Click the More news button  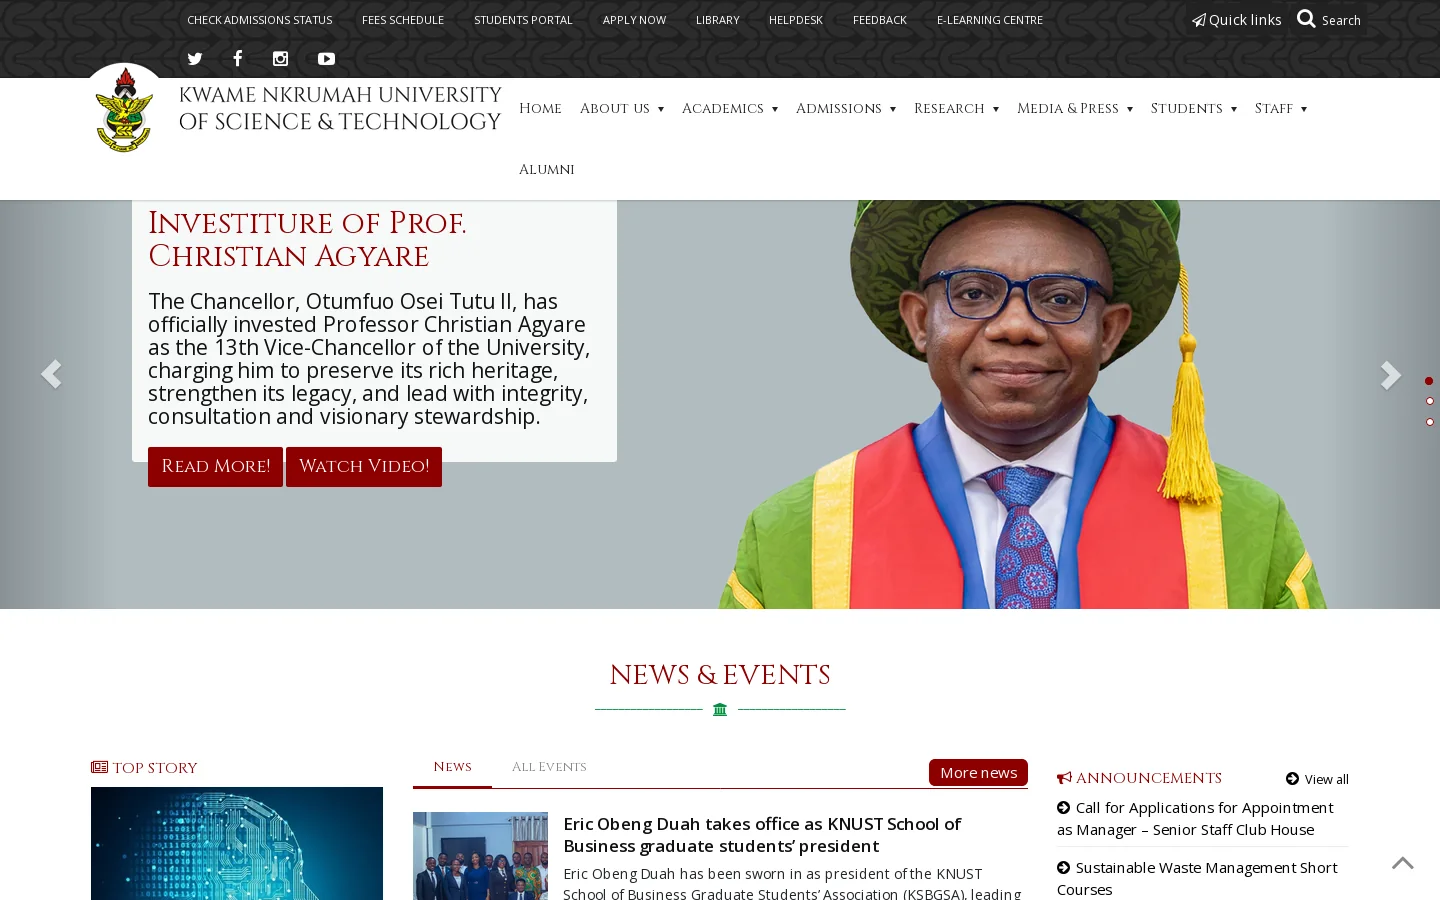[978, 772]
